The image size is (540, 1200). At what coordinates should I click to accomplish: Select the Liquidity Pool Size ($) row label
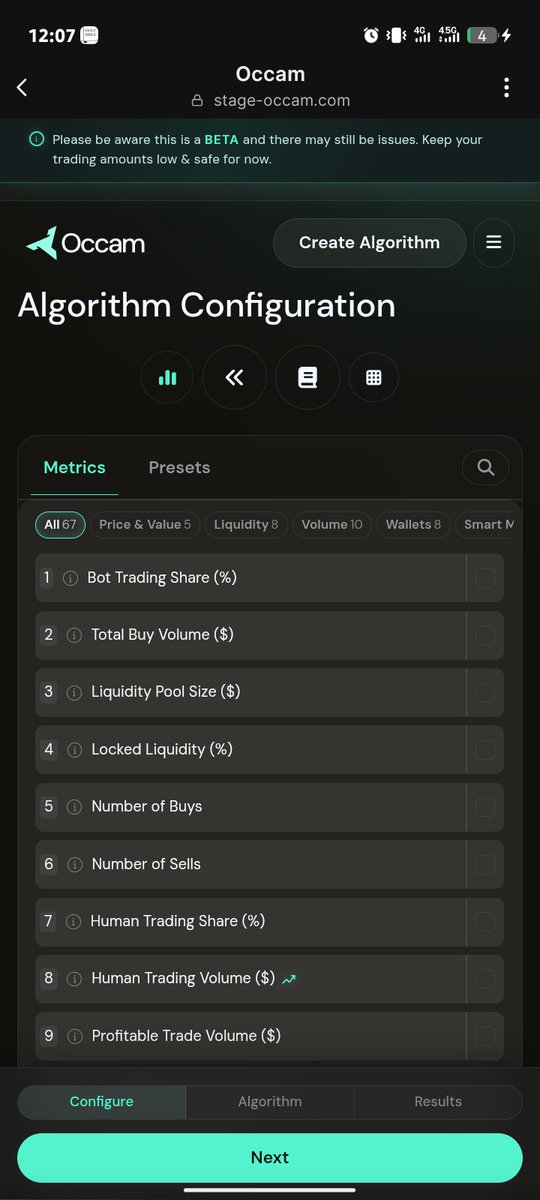(166, 692)
